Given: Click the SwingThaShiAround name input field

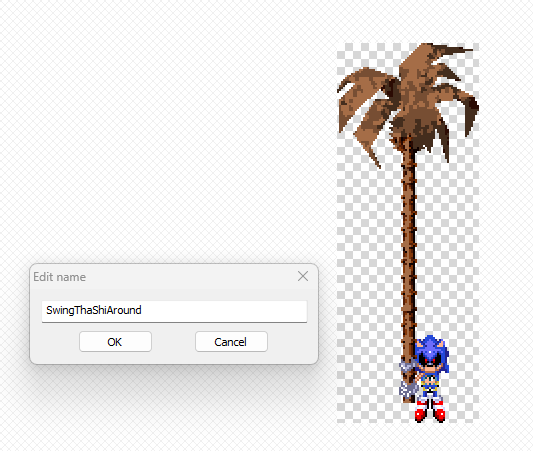Looking at the screenshot, I should (x=174, y=311).
